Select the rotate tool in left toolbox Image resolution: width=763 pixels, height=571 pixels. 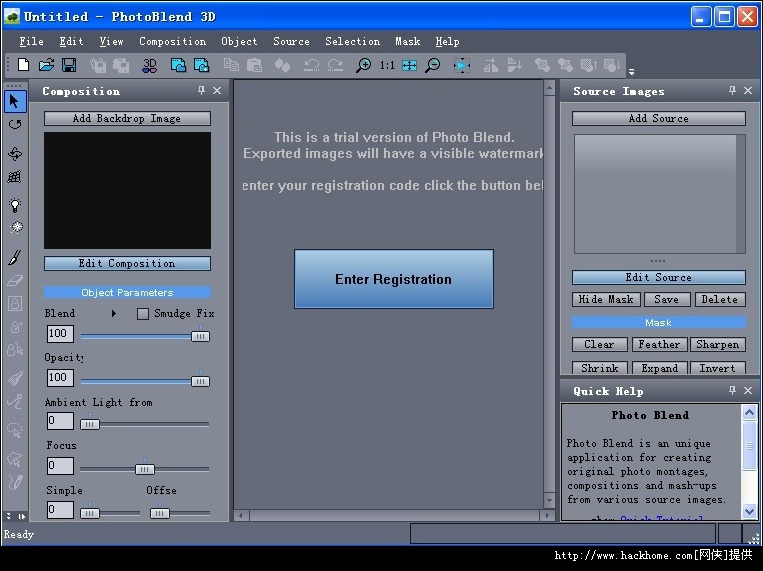pyautogui.click(x=15, y=125)
